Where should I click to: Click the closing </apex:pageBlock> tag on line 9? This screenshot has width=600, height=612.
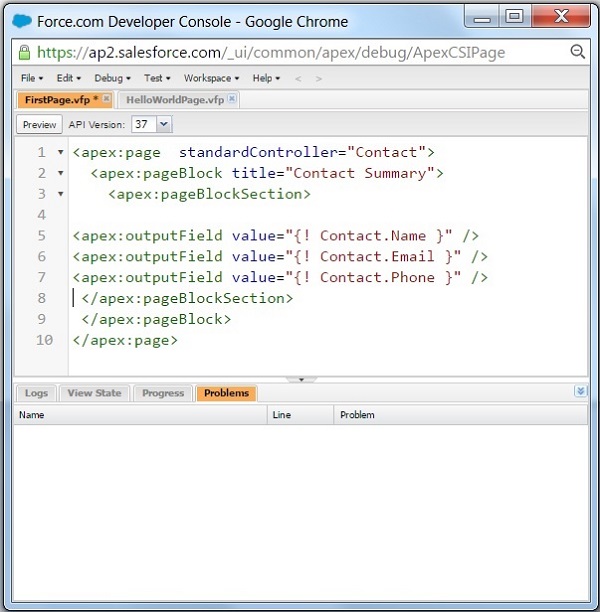156,319
